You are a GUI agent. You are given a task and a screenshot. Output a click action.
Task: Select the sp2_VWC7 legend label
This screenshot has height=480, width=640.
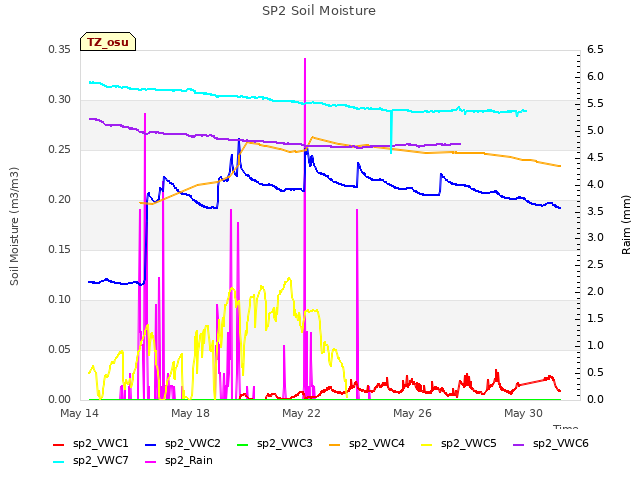100,461
